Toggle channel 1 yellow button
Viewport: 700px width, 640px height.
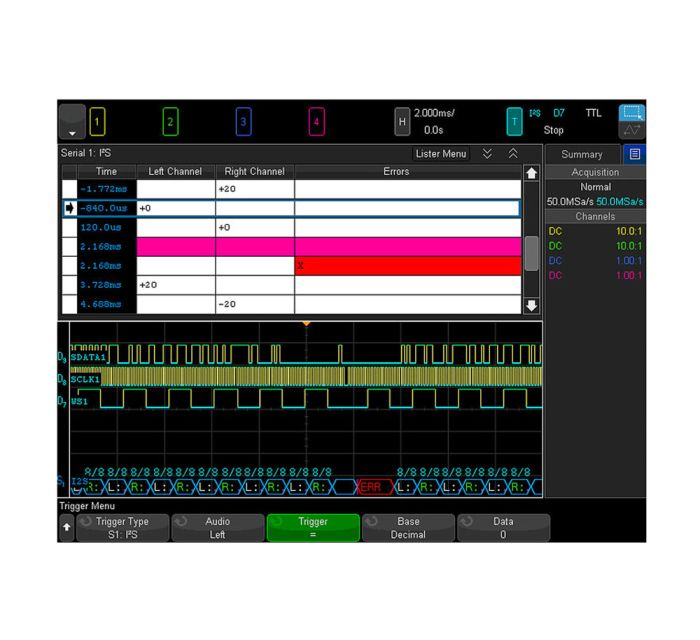click(97, 121)
